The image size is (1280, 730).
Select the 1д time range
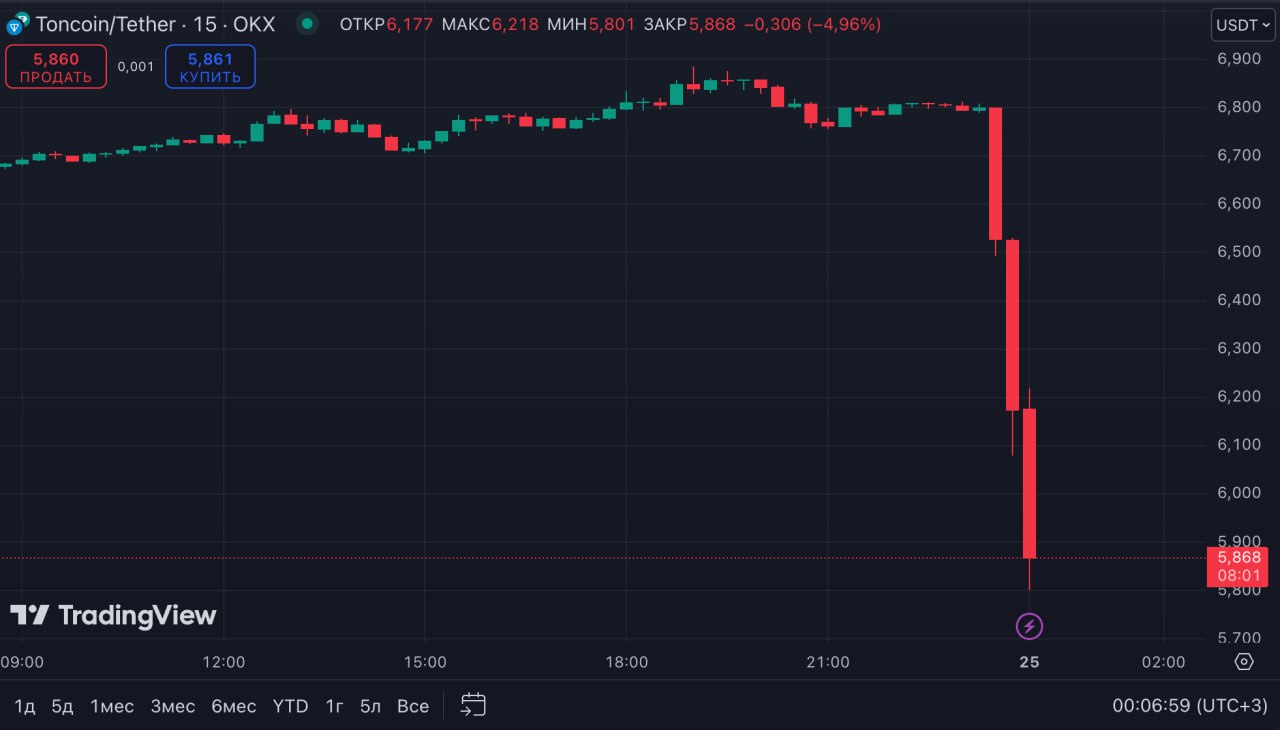click(25, 706)
